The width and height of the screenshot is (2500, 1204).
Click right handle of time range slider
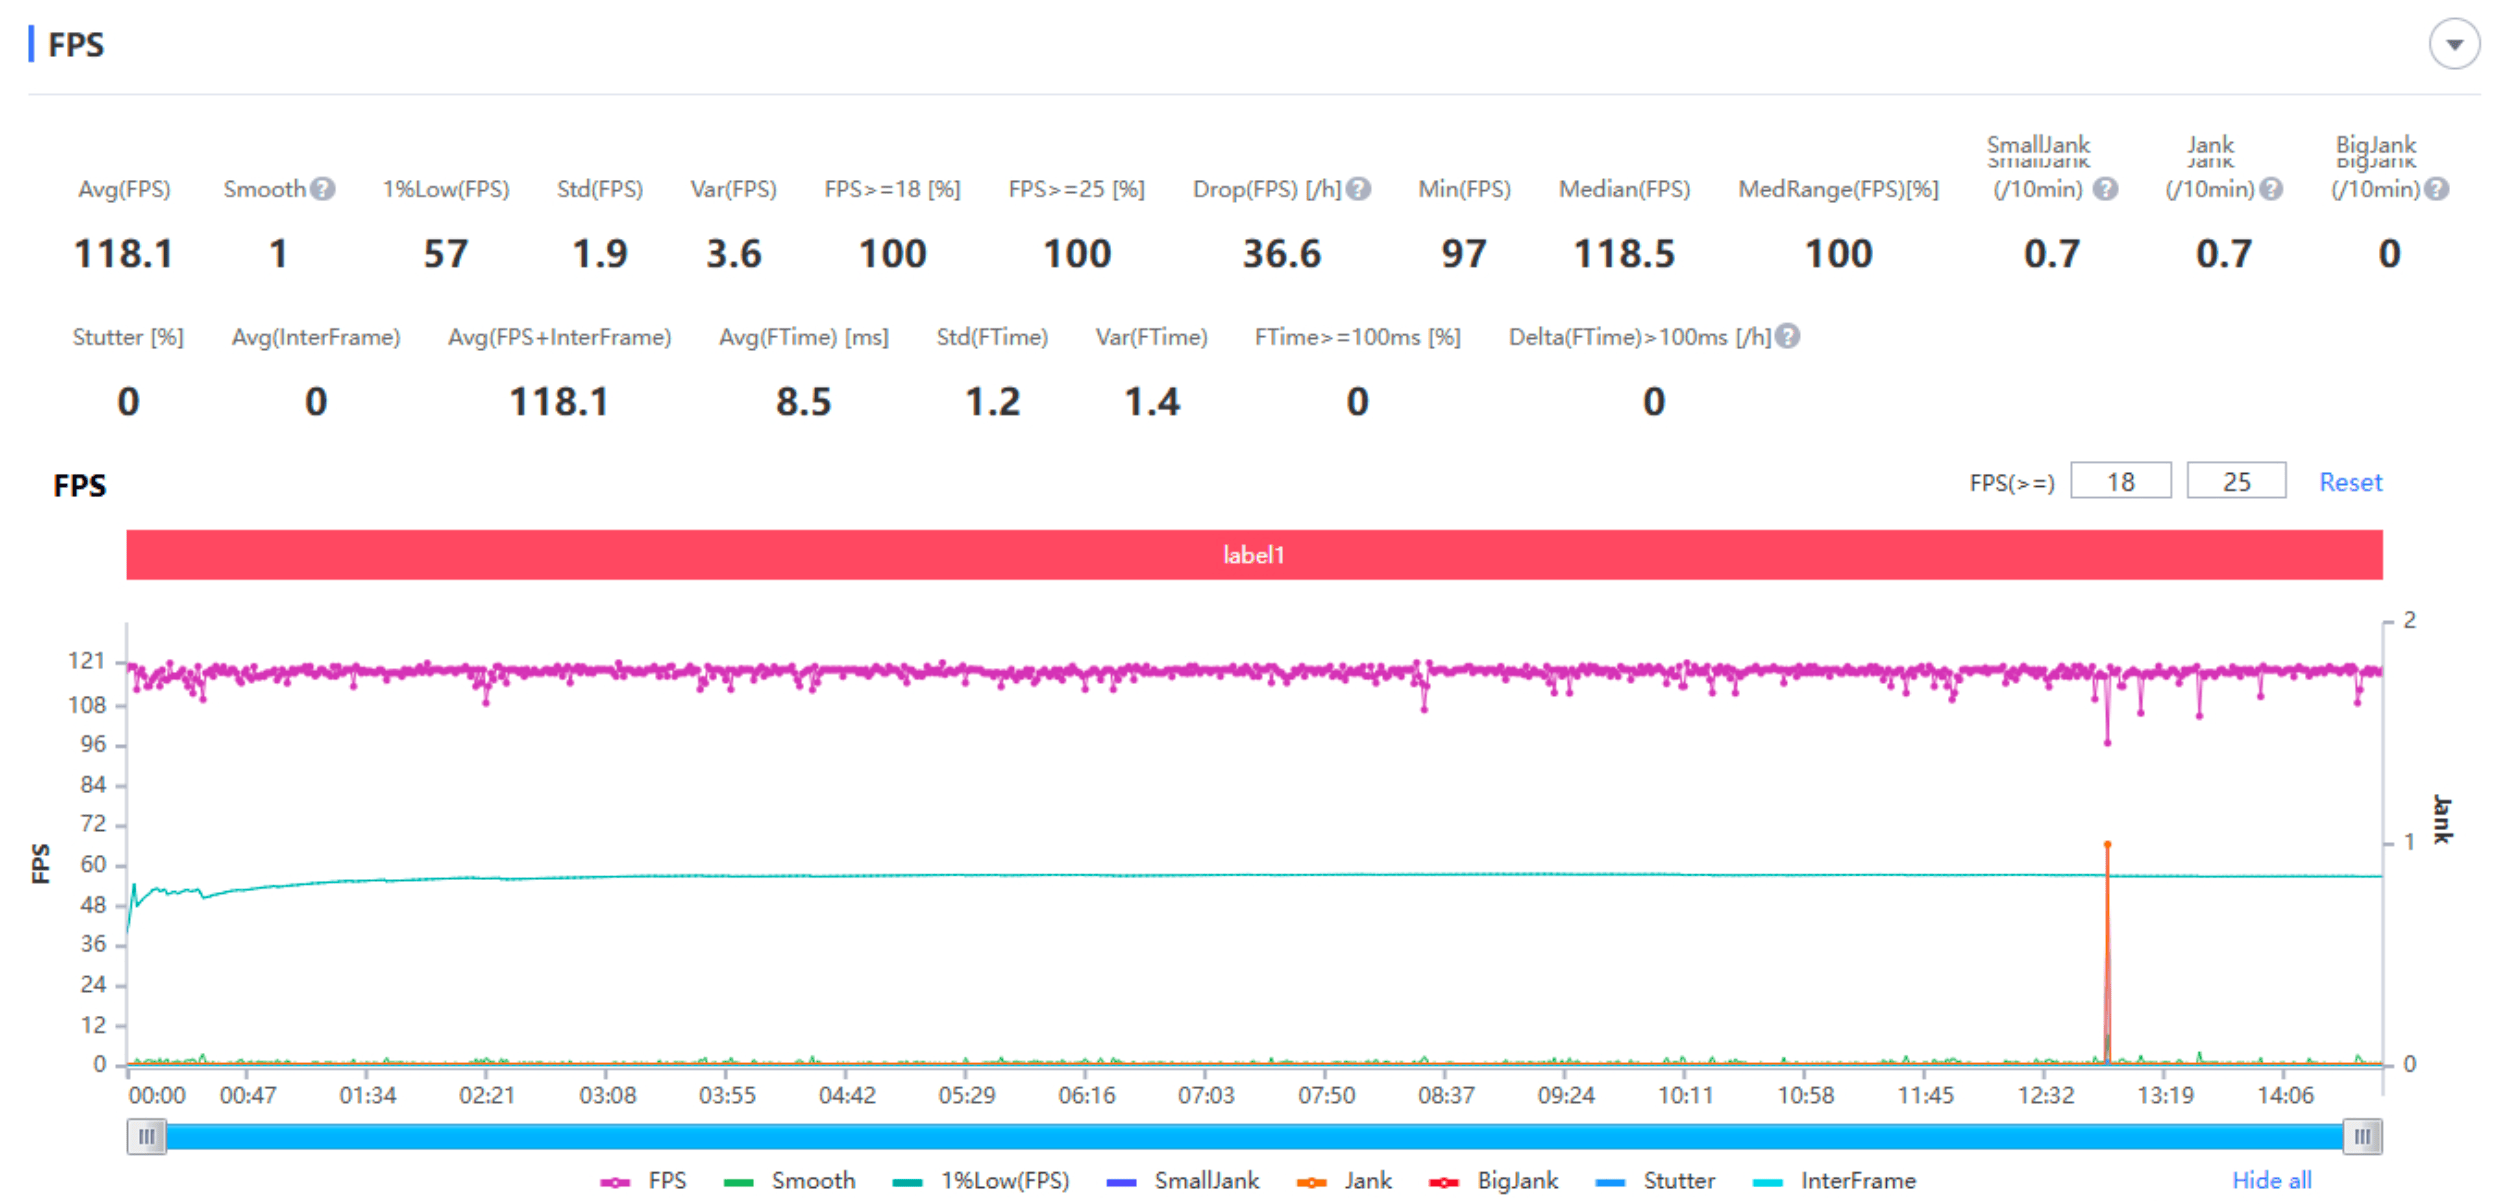[2362, 1136]
